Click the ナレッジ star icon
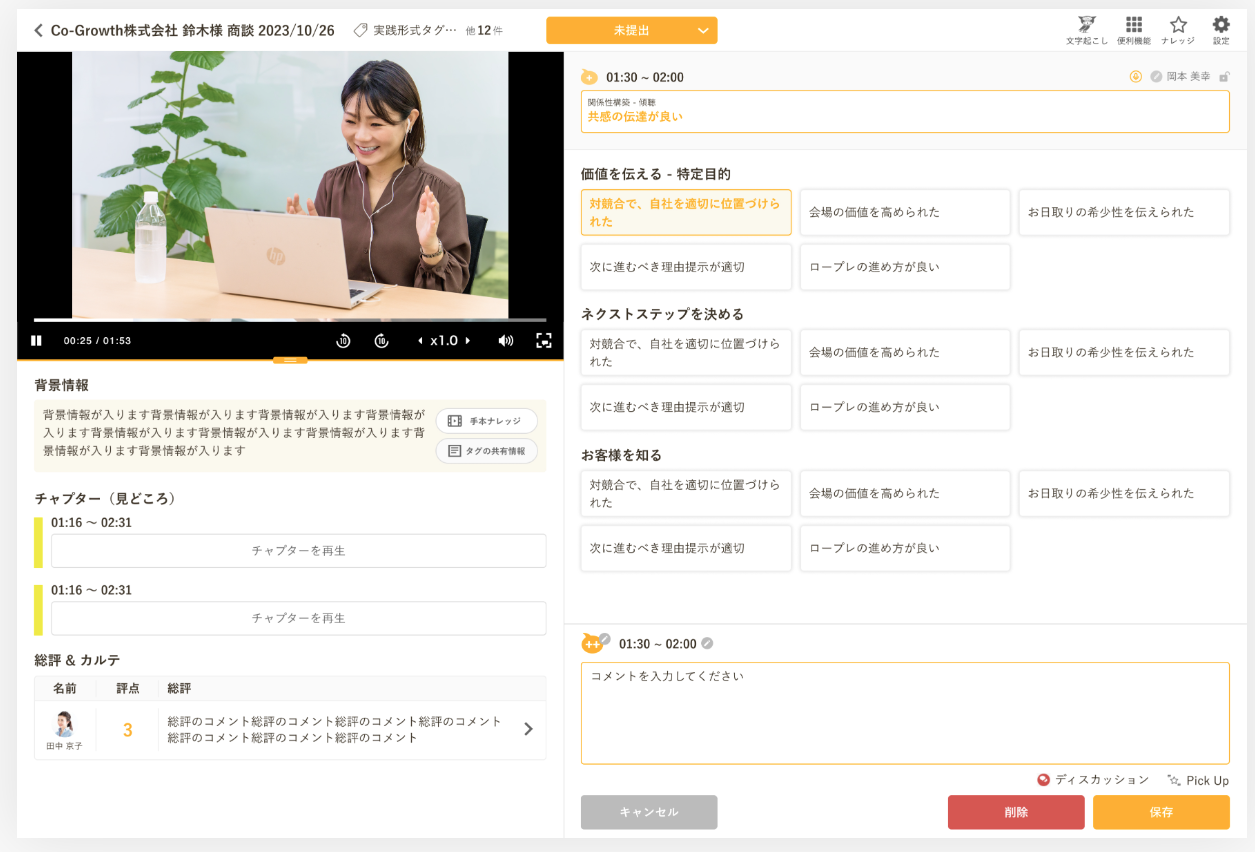 pyautogui.click(x=1178, y=29)
